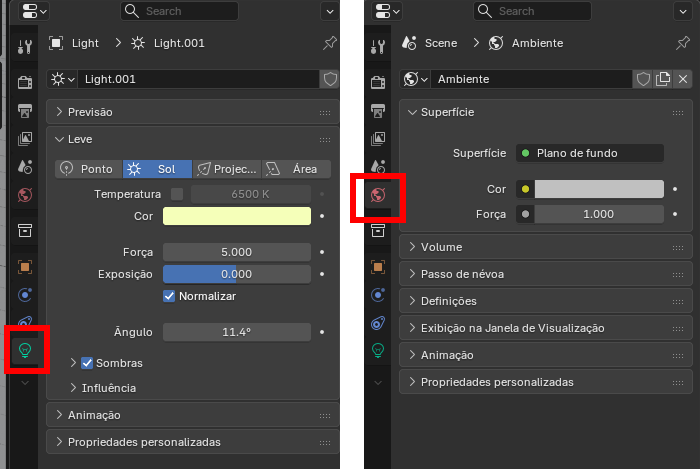Open grey world Cor swatch

[599, 189]
